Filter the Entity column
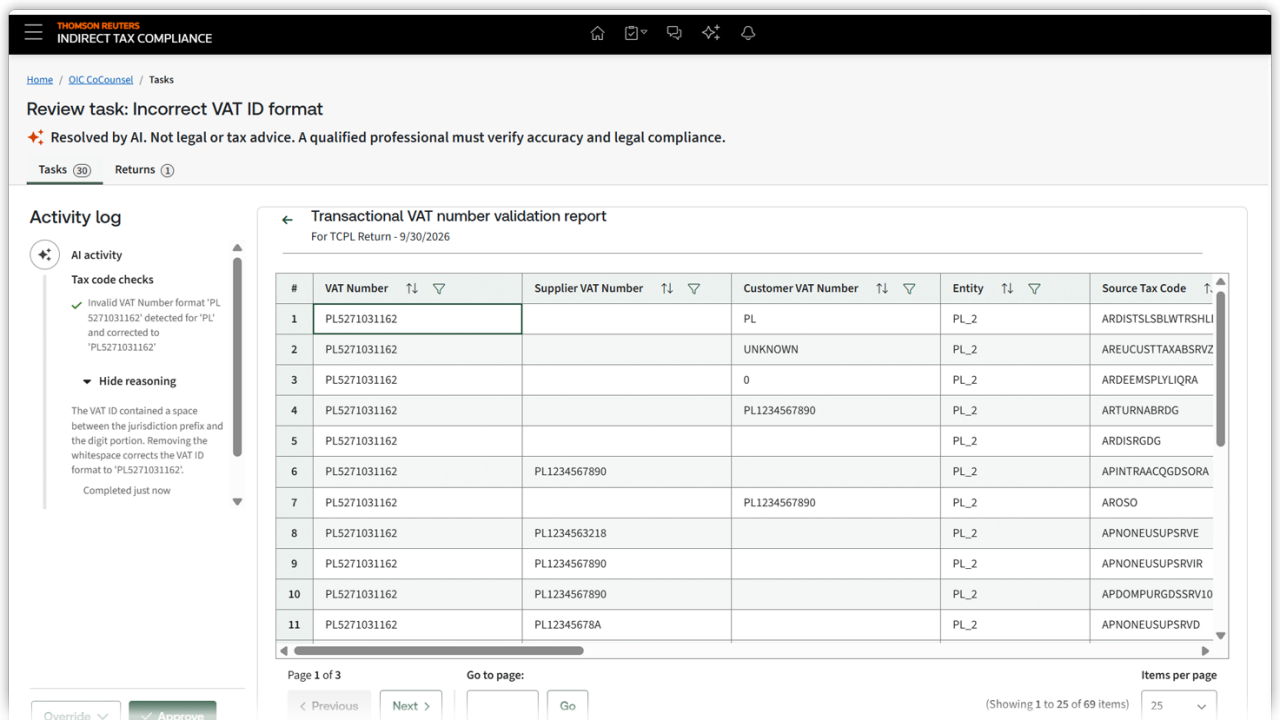The image size is (1280, 720). tap(1034, 288)
